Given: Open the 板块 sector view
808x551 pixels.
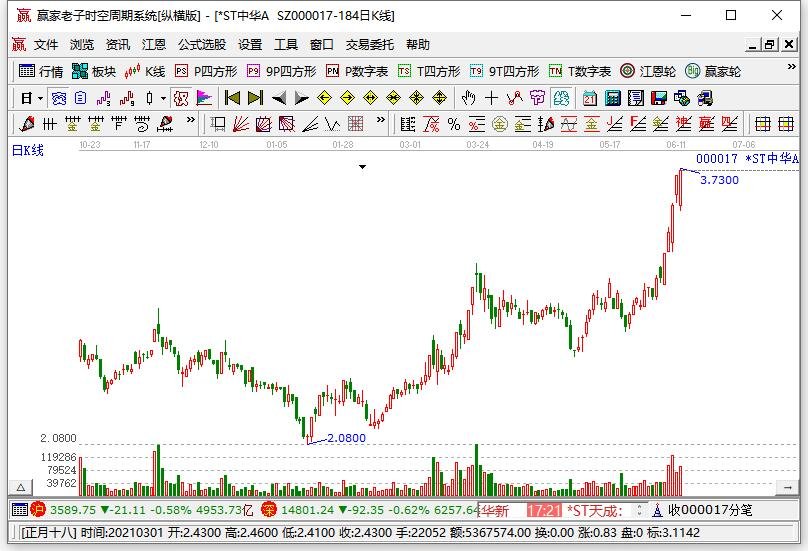Looking at the screenshot, I should pyautogui.click(x=94, y=71).
